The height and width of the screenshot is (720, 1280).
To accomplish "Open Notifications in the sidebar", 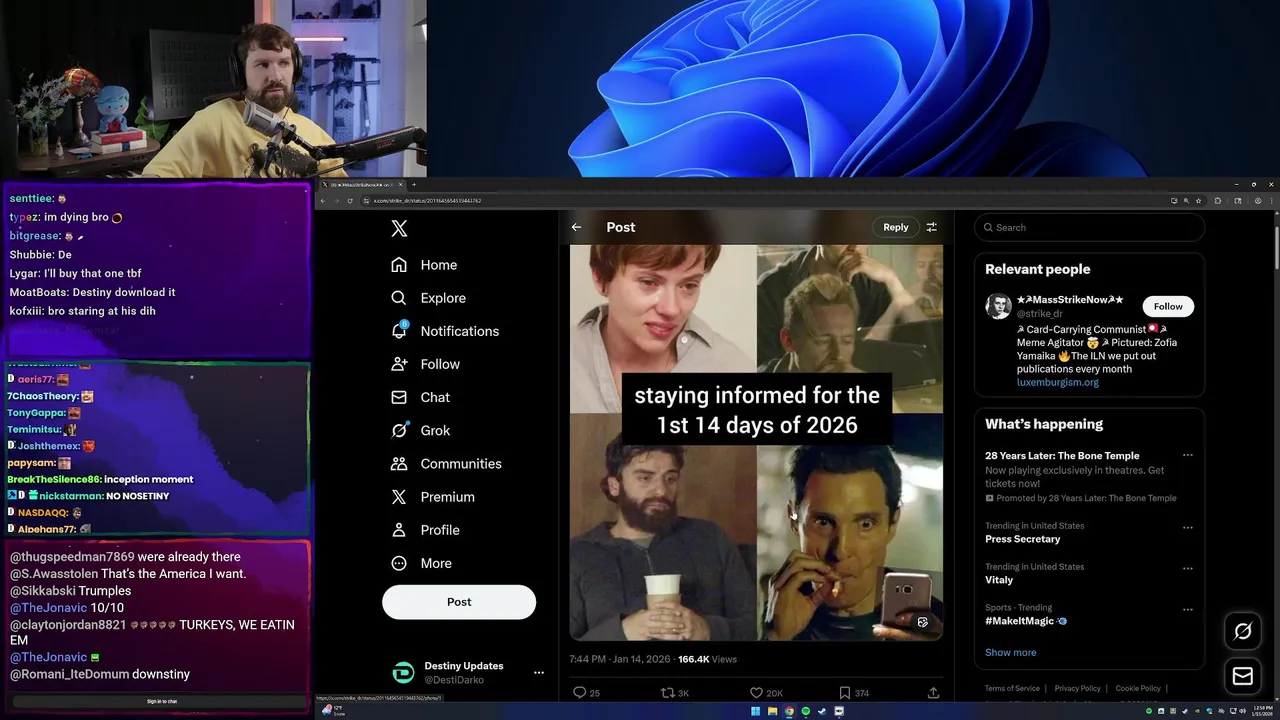I will point(445,331).
